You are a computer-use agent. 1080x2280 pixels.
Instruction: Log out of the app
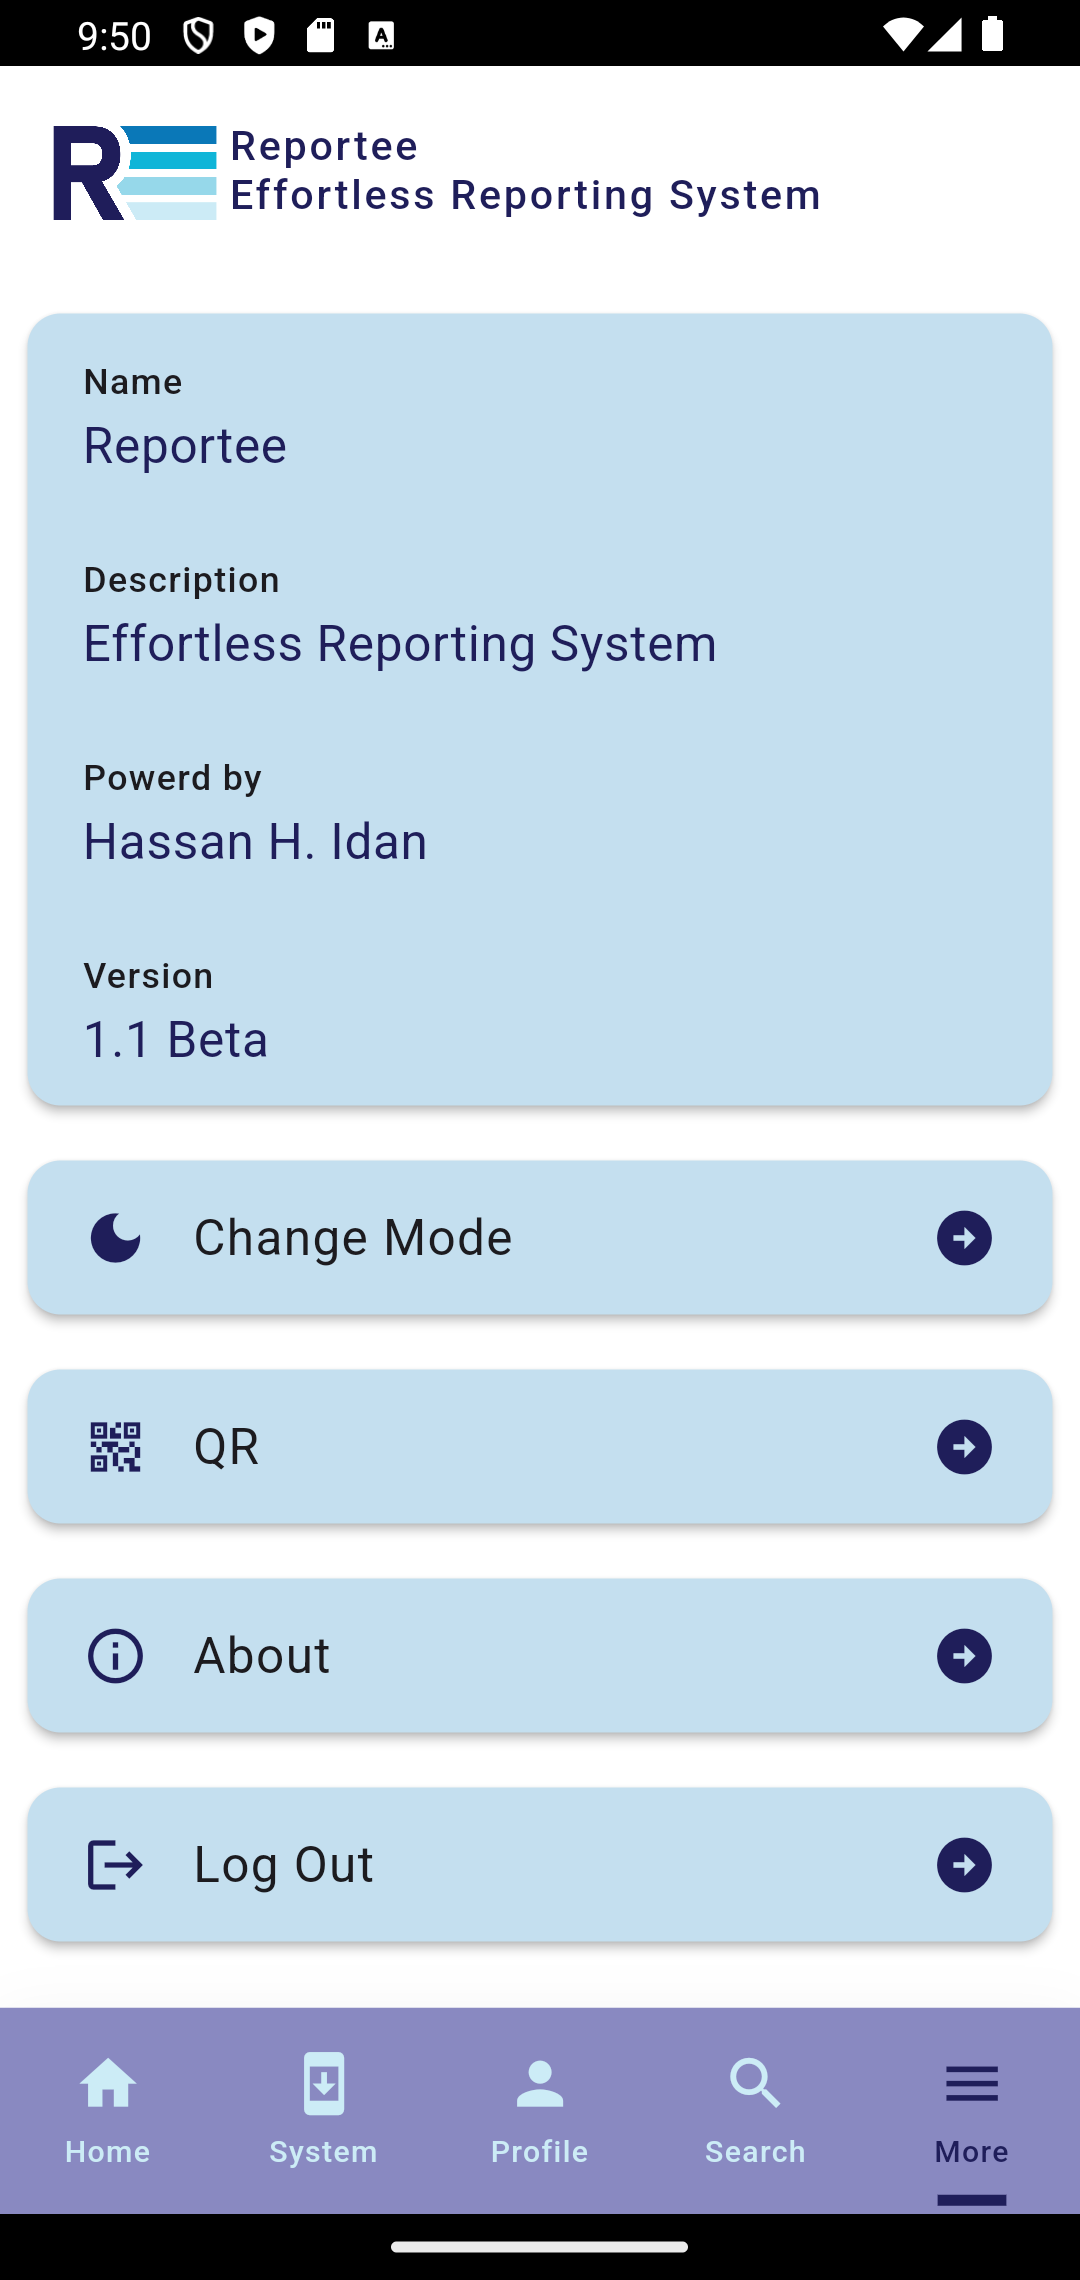pyautogui.click(x=540, y=1865)
